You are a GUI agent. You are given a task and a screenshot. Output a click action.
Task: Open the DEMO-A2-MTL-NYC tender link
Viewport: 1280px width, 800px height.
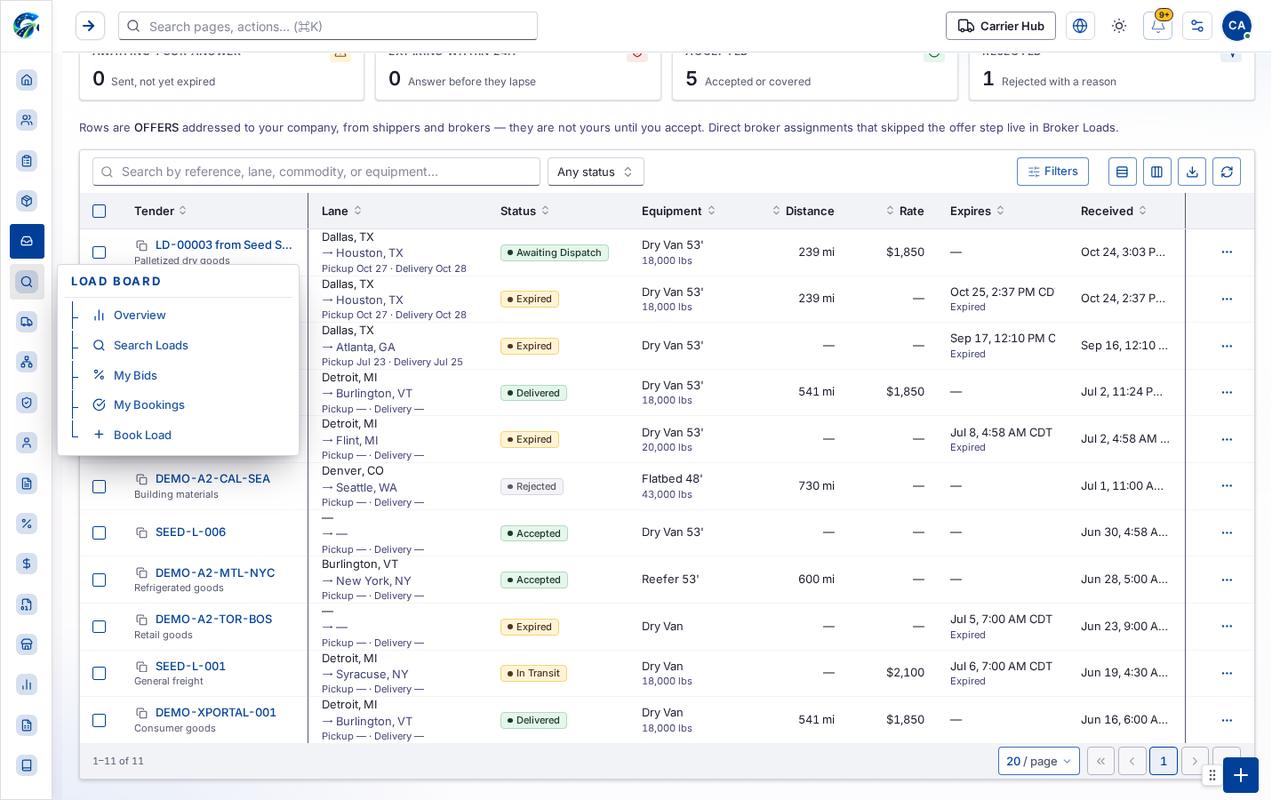215,573
